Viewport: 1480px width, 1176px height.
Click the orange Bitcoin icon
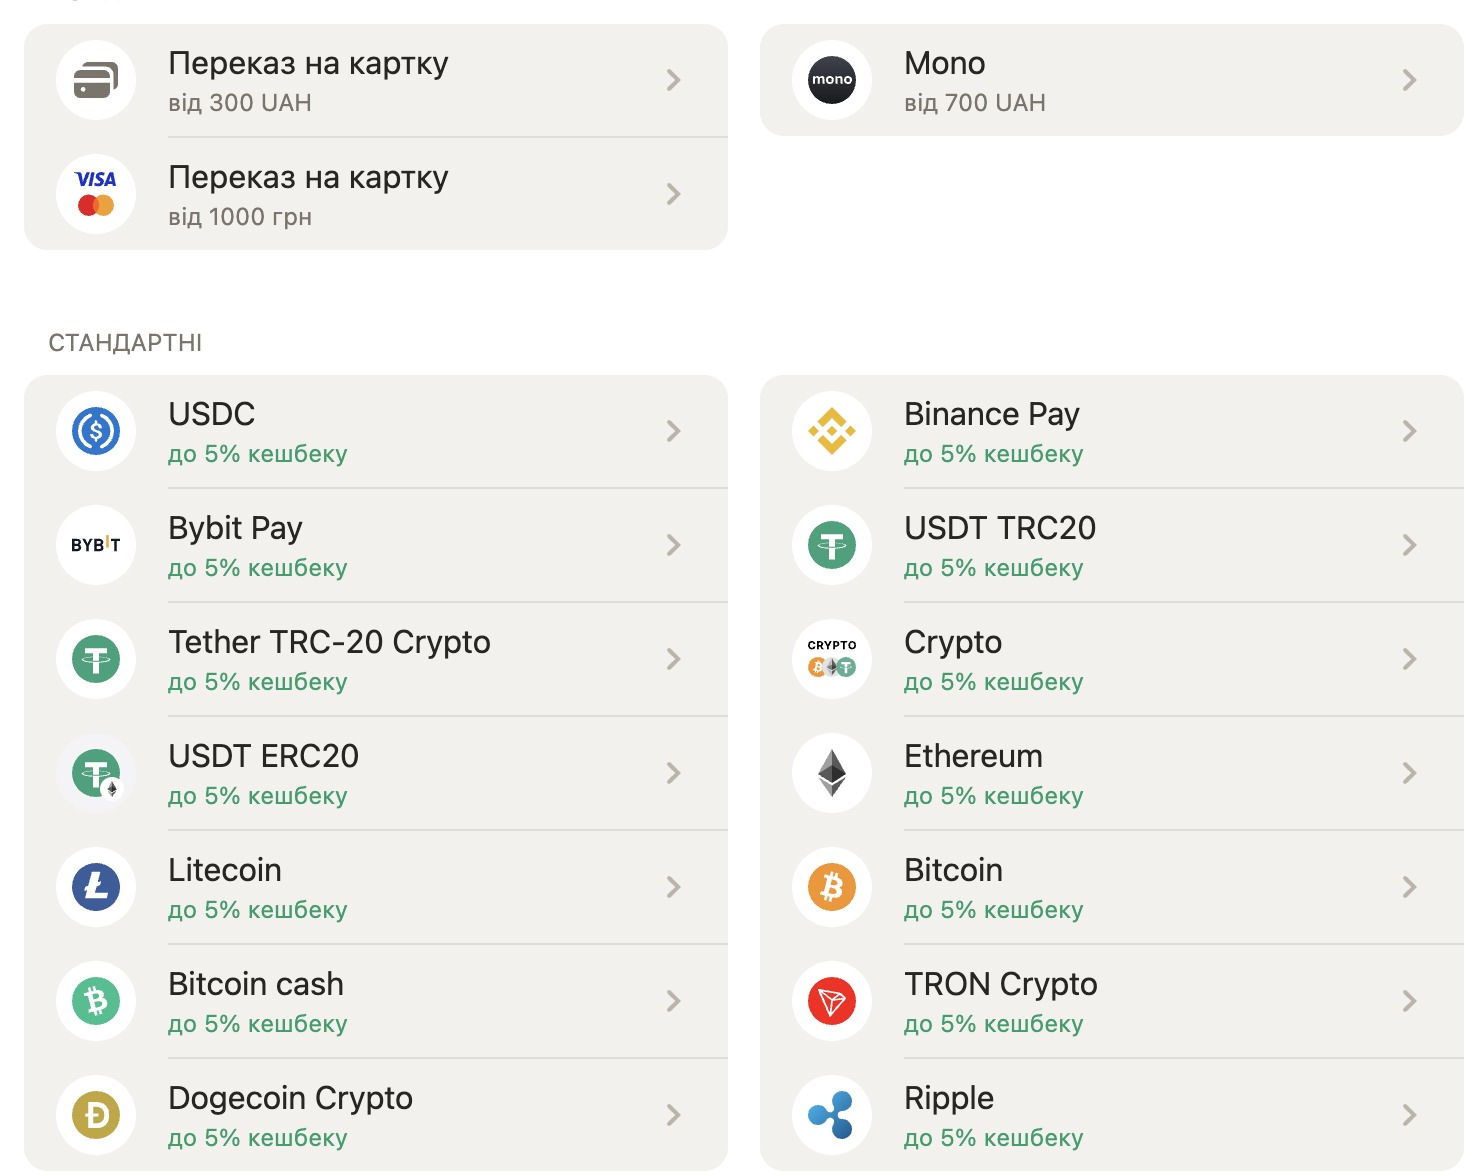pos(832,887)
